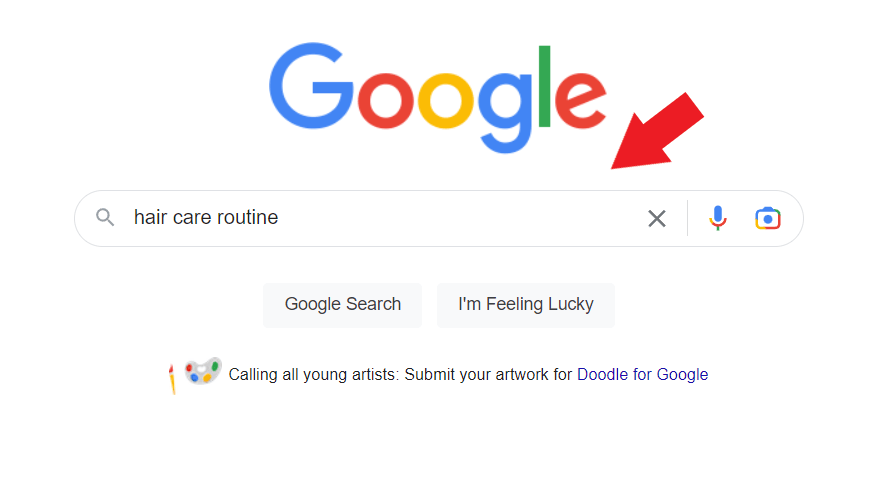The image size is (893, 486).
Task: Click the empty search box area before X
Action: click(x=460, y=218)
